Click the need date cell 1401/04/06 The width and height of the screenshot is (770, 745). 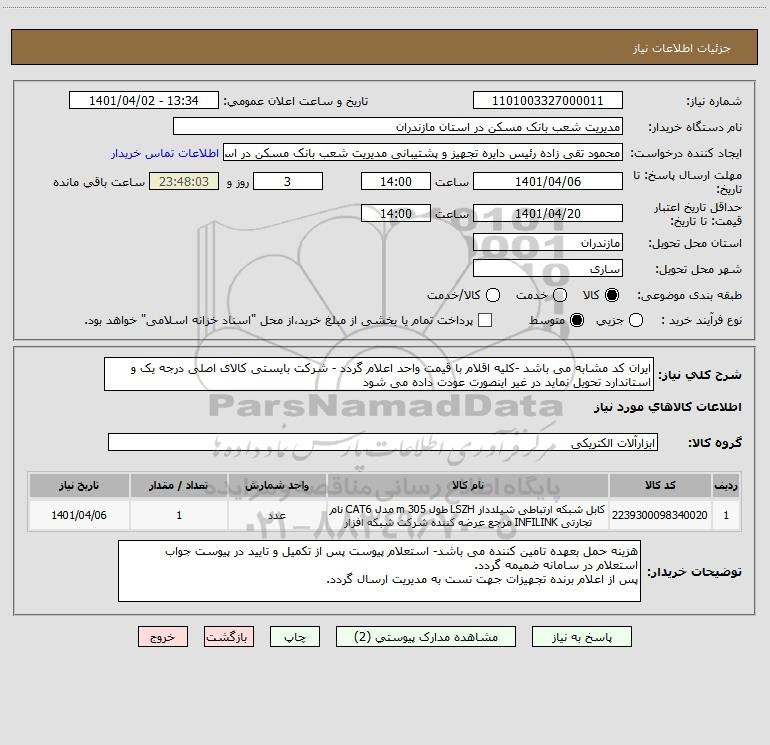79,515
